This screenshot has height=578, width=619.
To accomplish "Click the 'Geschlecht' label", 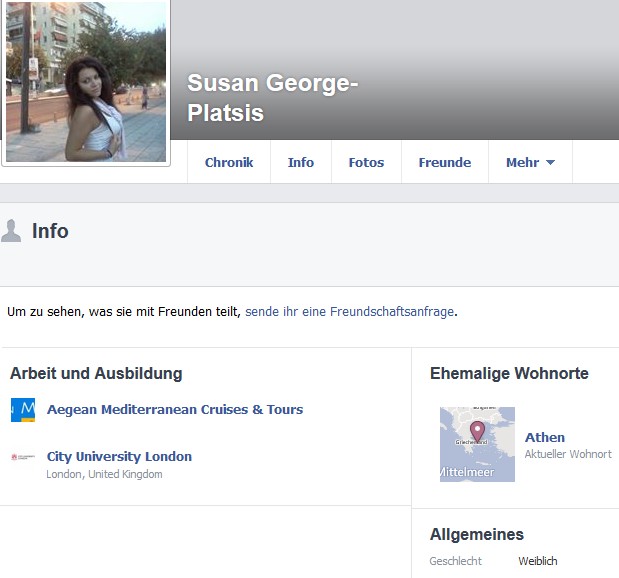I will click(x=456, y=561).
